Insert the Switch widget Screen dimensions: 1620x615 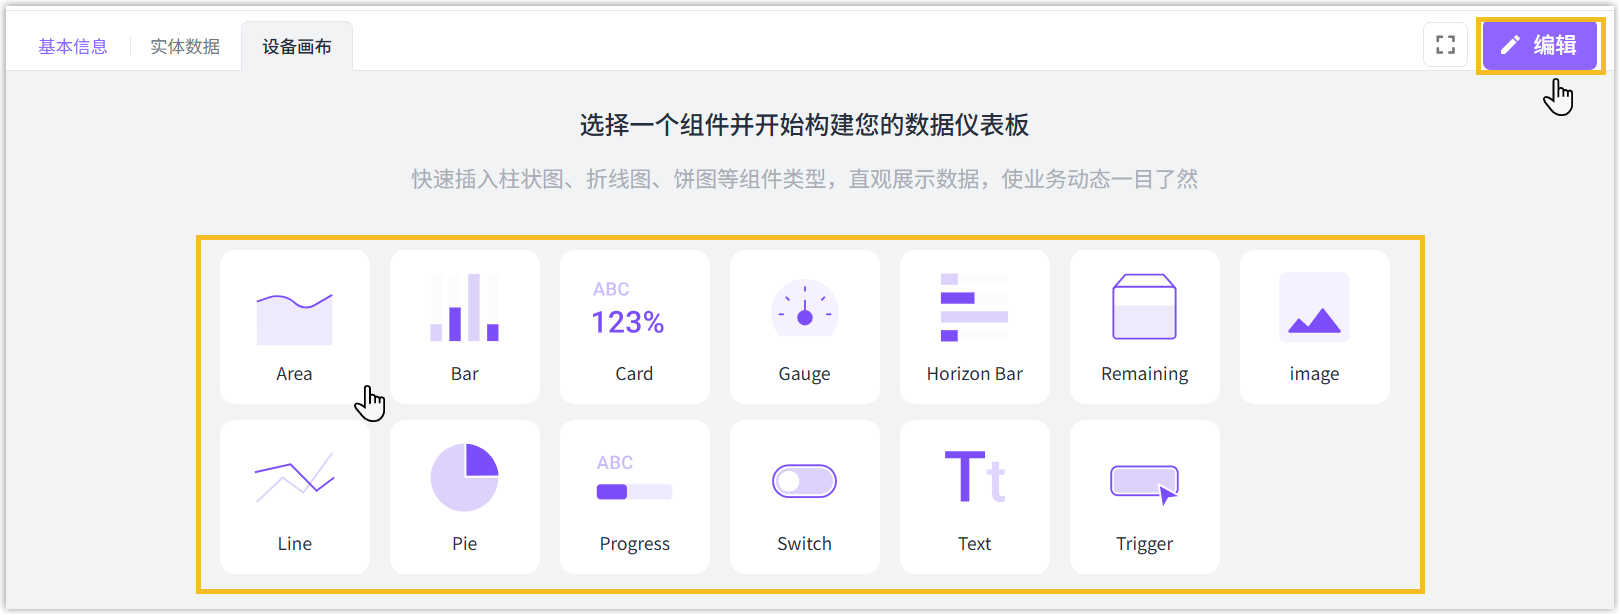point(804,496)
